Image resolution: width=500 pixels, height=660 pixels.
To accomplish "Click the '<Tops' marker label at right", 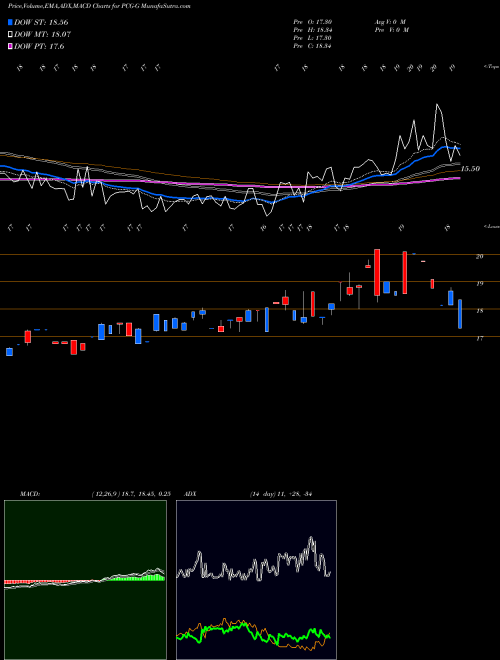I will (491, 67).
